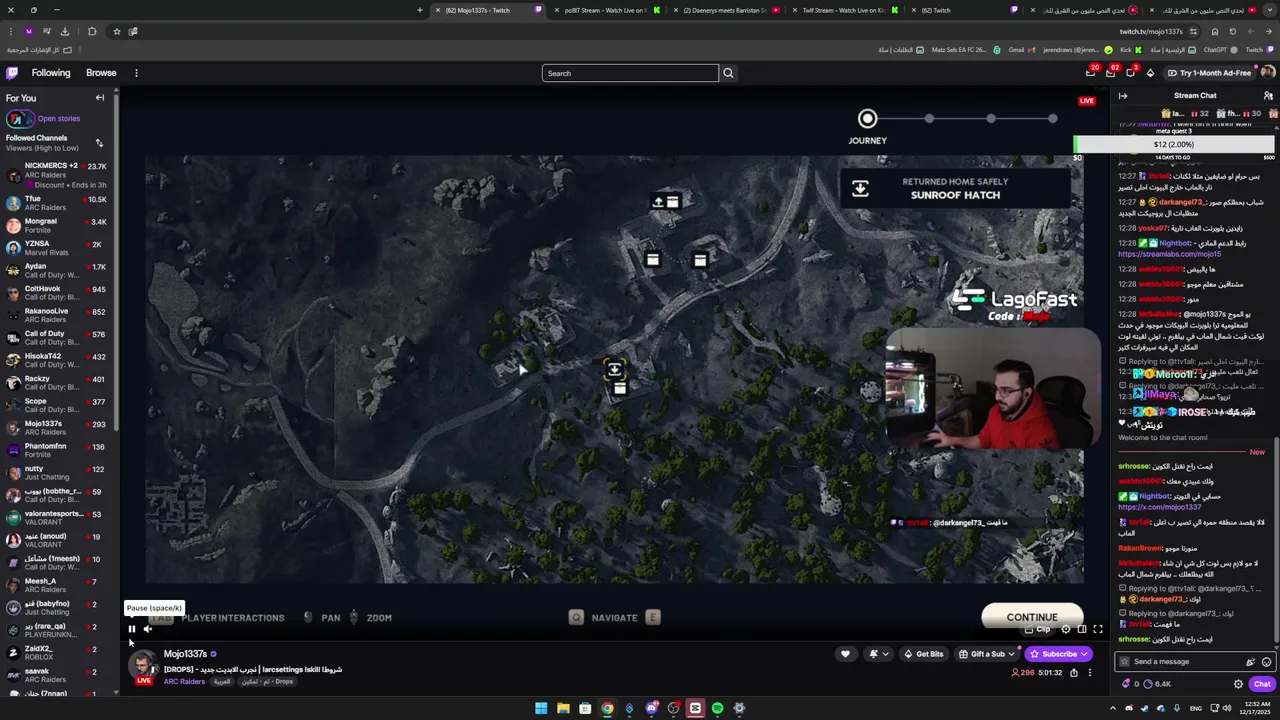Image resolution: width=1280 pixels, height=720 pixels.
Task: Create a clip with Clip button
Action: pyautogui.click(x=1040, y=629)
